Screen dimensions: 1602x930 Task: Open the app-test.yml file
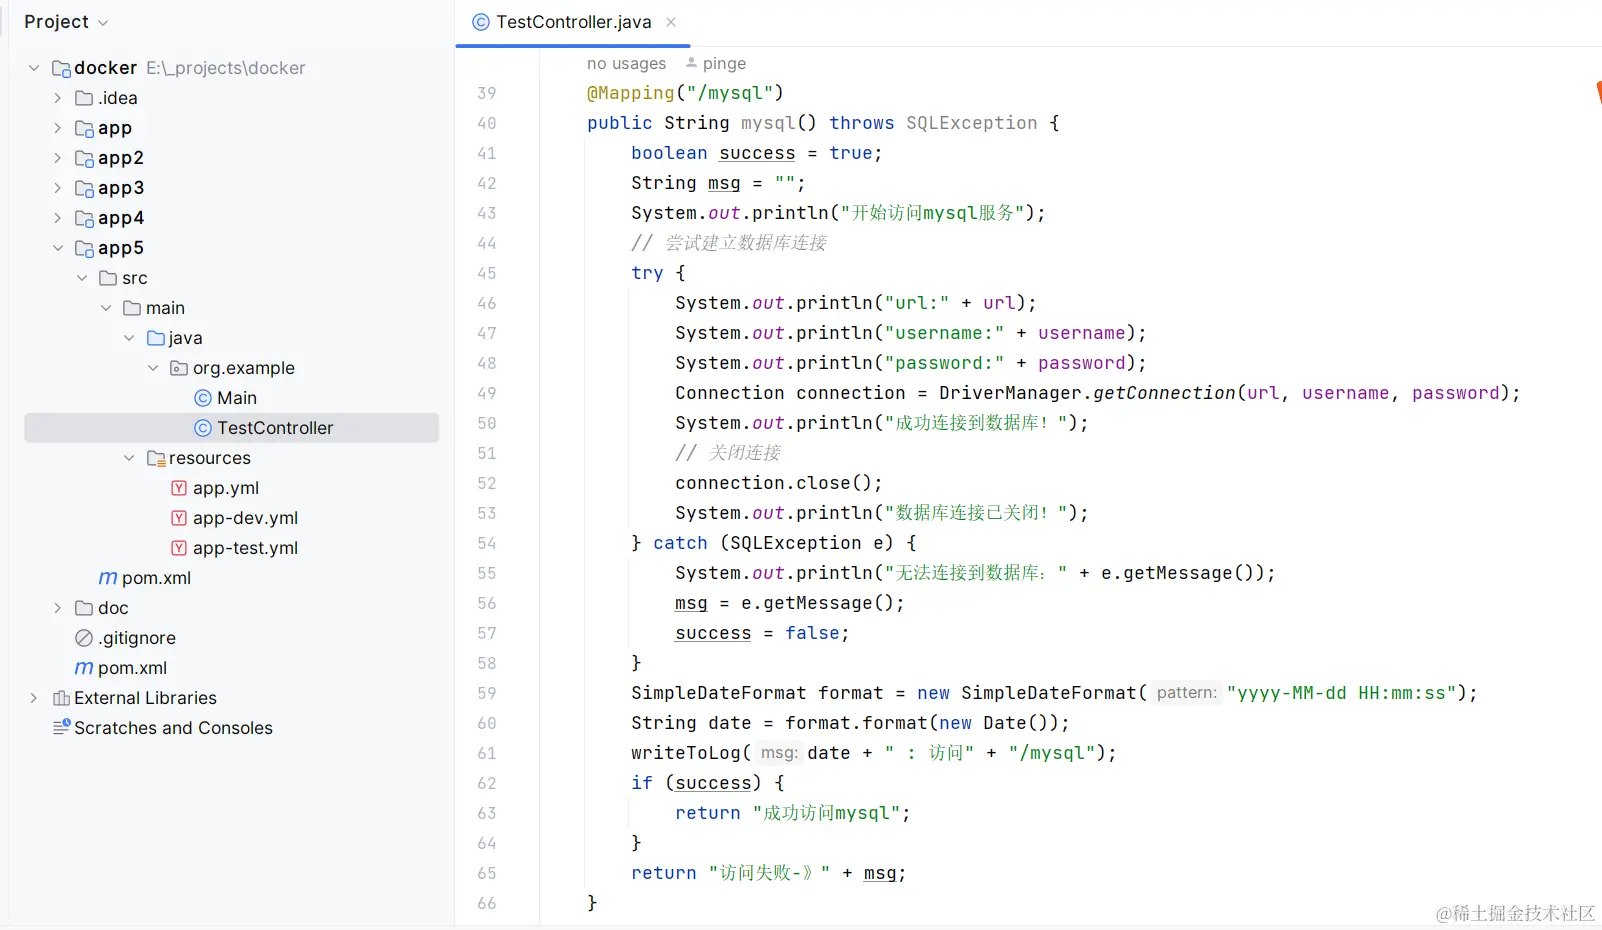coord(246,548)
